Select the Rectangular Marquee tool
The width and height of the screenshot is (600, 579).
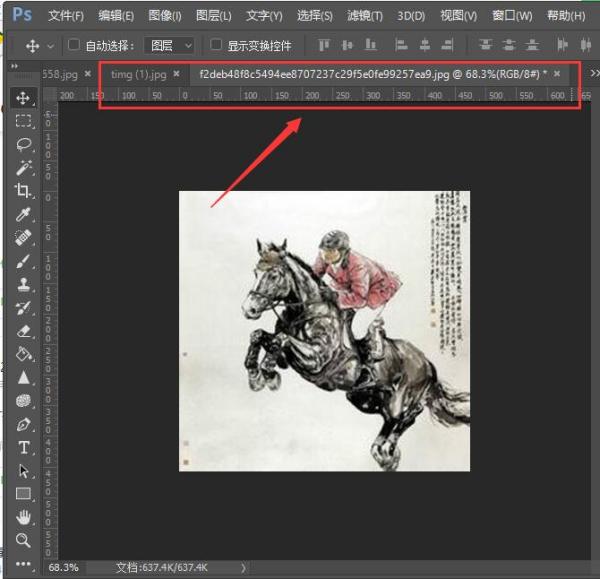tap(23, 121)
